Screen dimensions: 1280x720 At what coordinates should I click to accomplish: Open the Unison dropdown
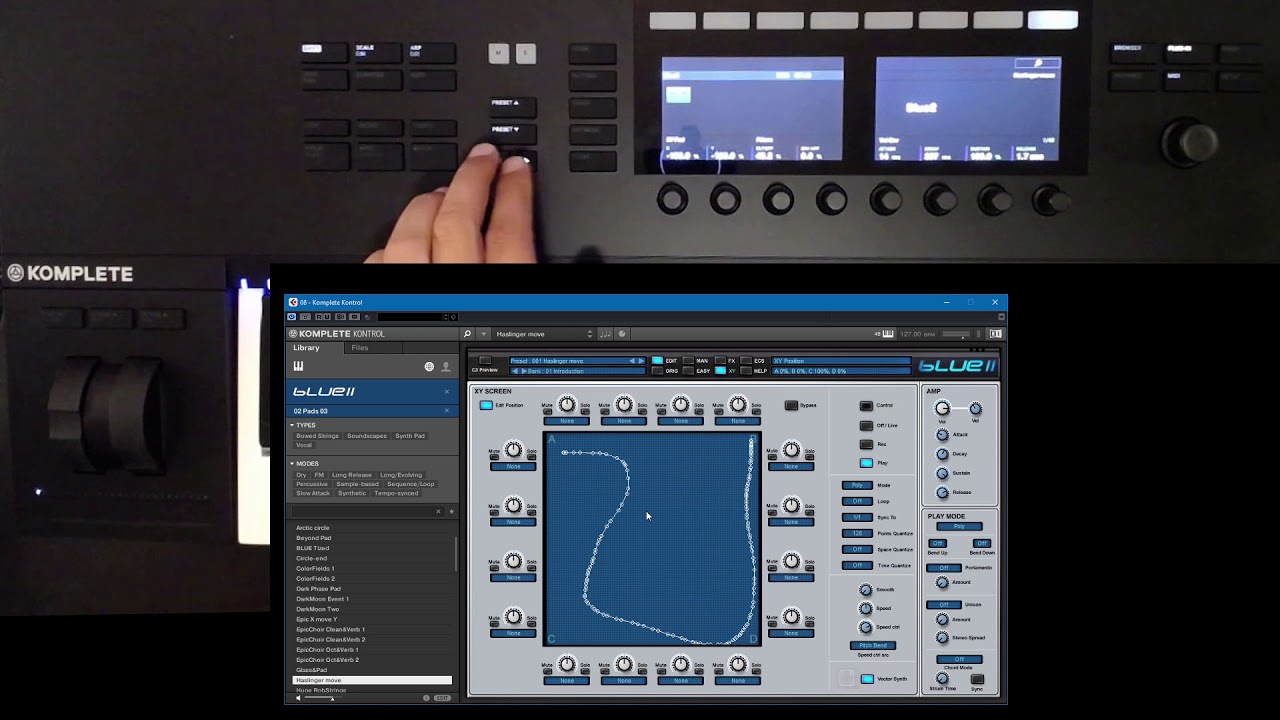943,604
